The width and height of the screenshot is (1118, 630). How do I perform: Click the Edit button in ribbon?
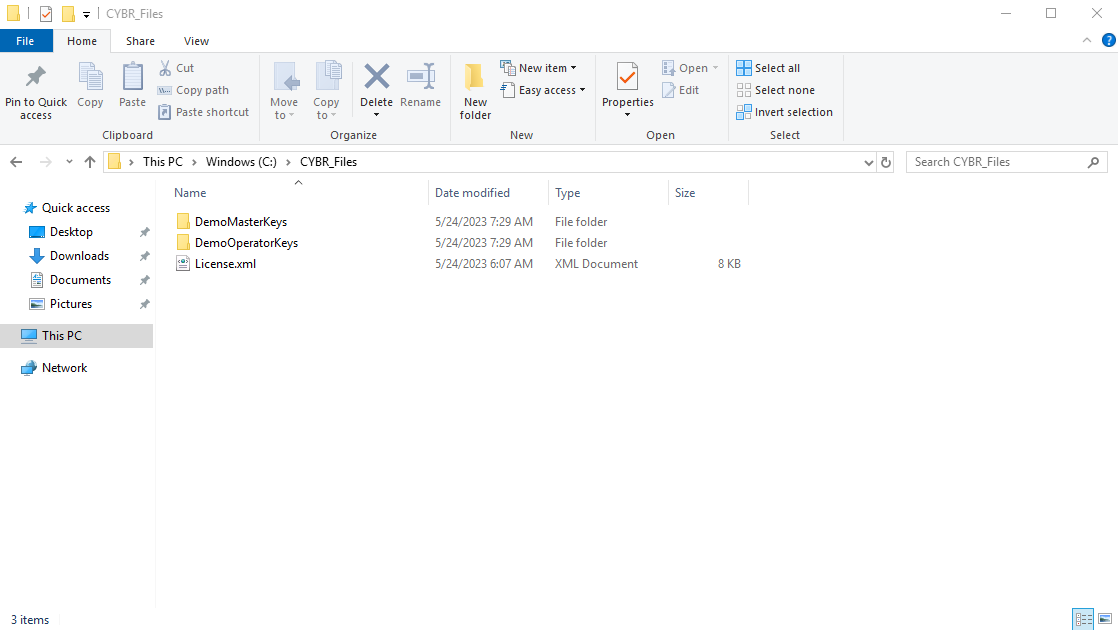pyautogui.click(x=680, y=90)
